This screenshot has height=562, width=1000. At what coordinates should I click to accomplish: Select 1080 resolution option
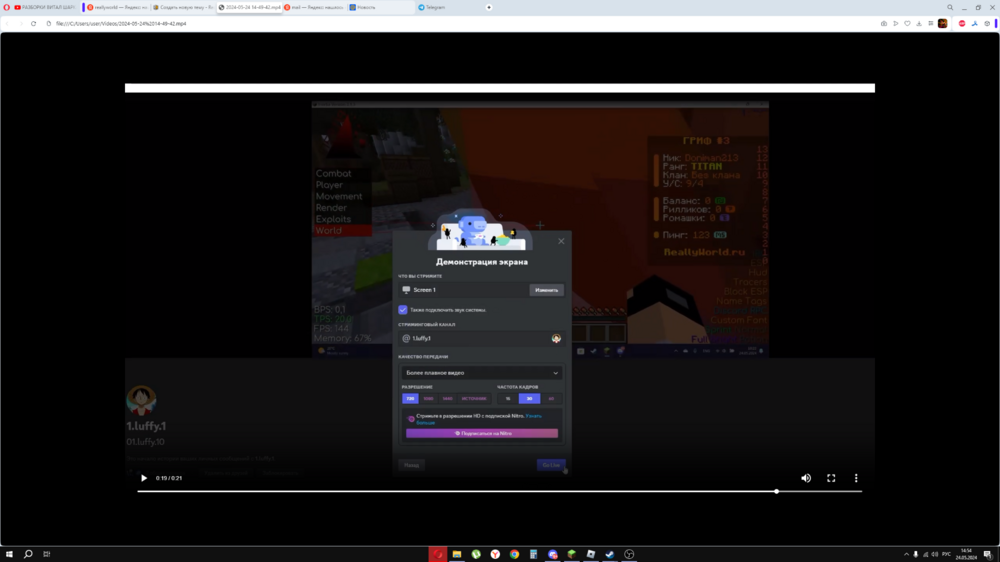click(x=429, y=399)
